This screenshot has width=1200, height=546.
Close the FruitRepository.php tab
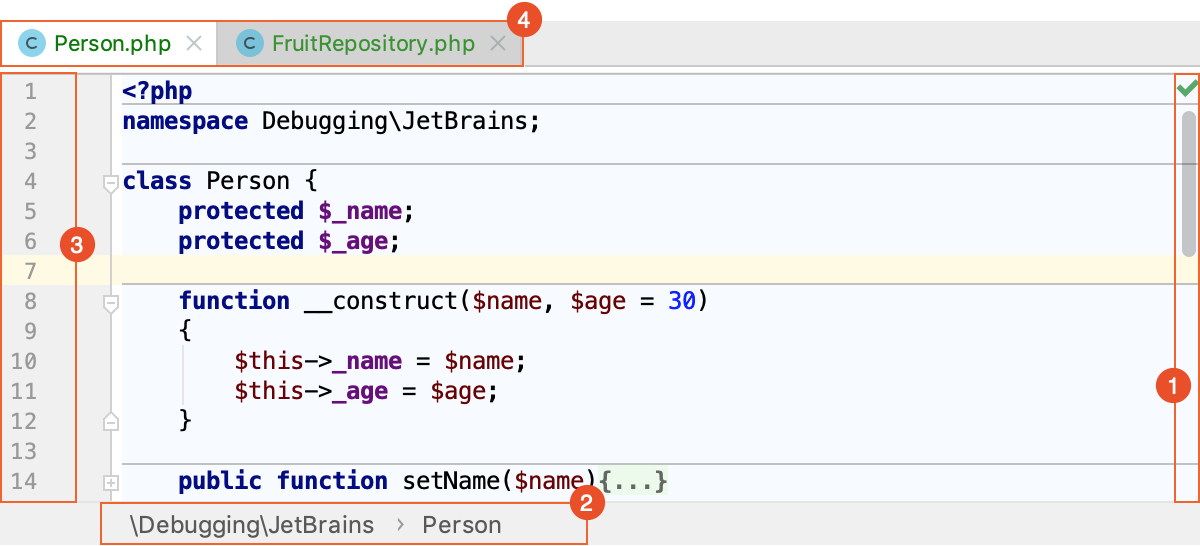click(498, 44)
